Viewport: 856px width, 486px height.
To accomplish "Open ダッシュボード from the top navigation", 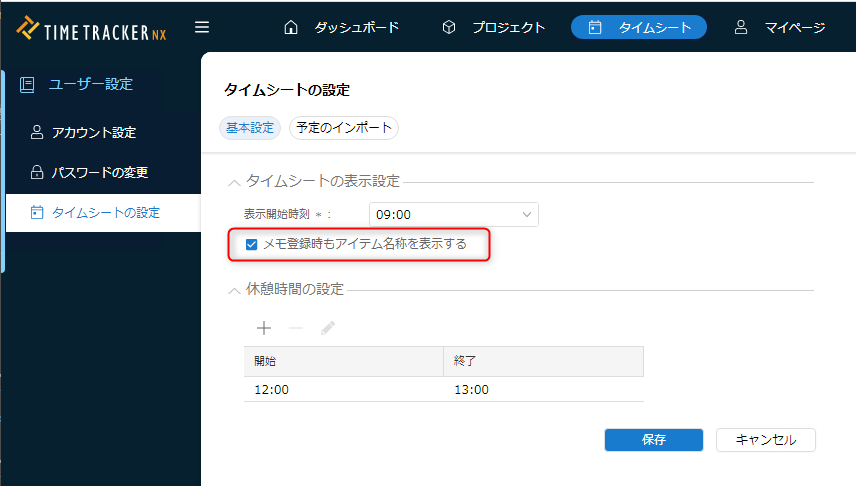I will [341, 27].
